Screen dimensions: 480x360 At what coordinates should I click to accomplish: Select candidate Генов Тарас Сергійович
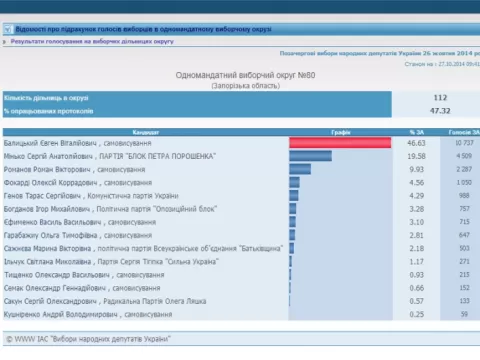point(42,196)
